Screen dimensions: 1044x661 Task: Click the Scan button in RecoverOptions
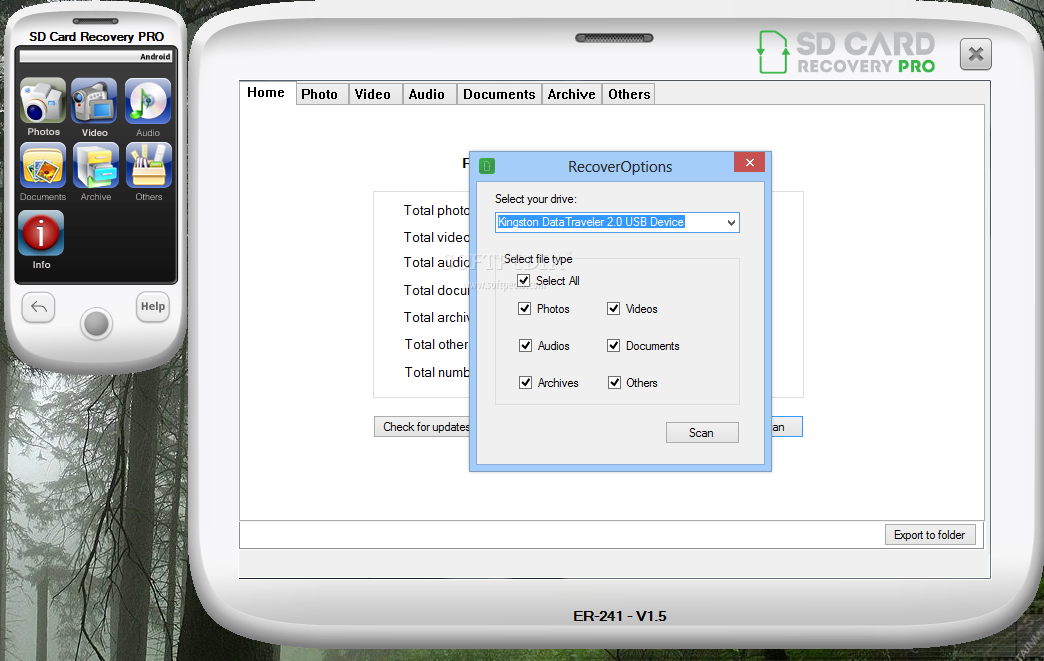point(702,433)
